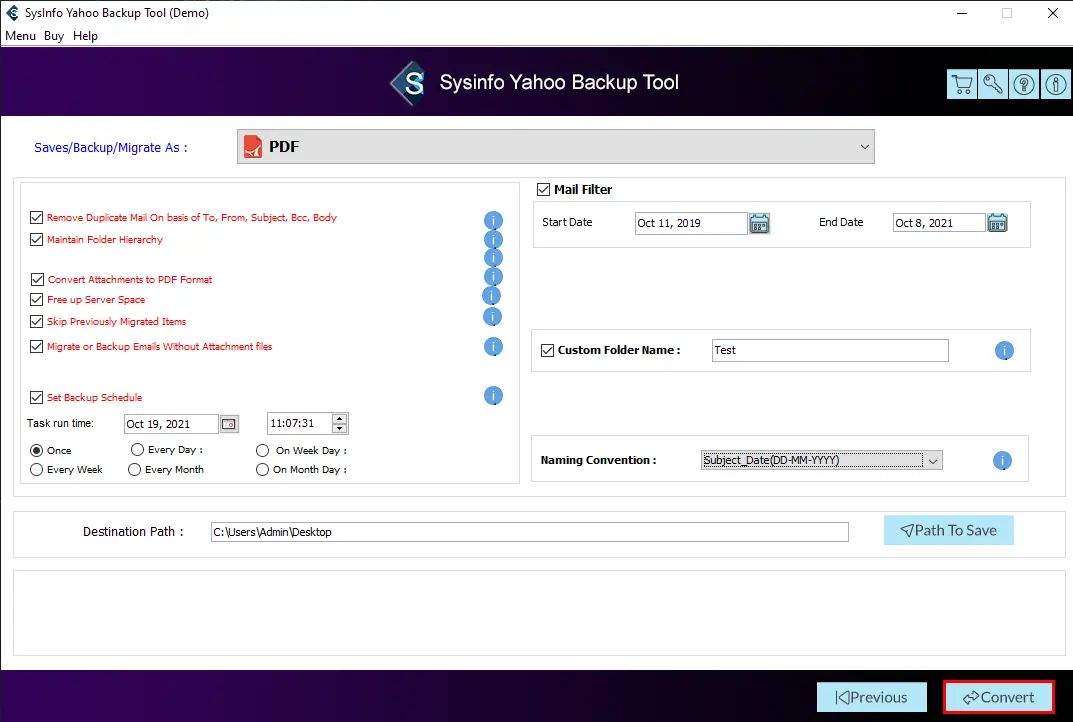1073x722 pixels.
Task: Open the End Date calendar picker
Action: click(x=997, y=223)
